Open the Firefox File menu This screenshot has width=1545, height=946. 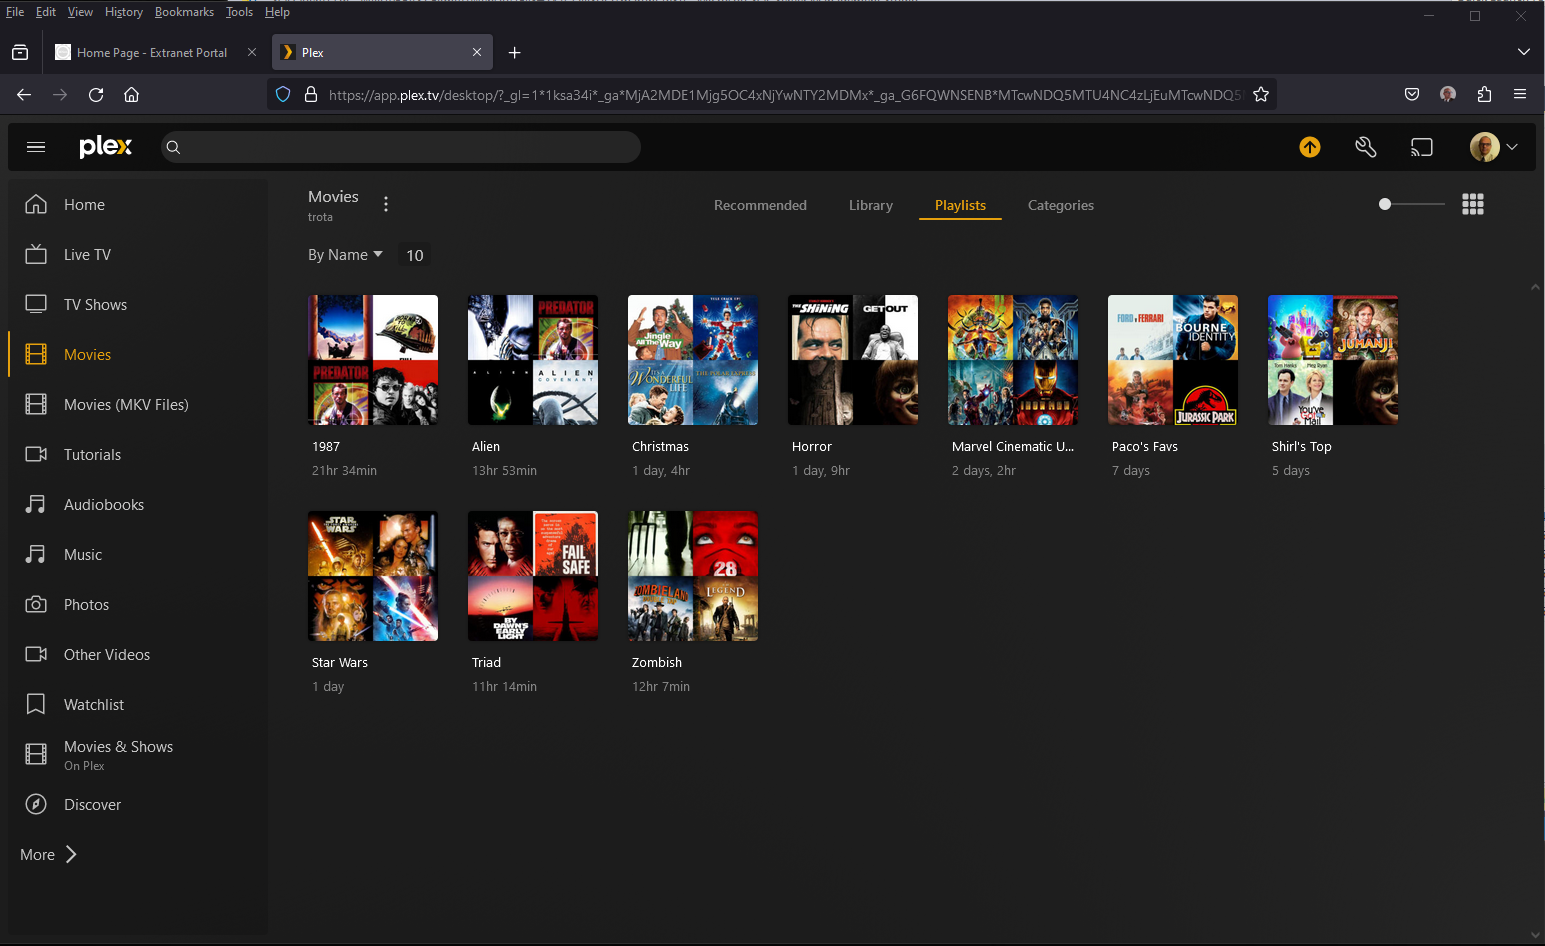click(15, 12)
